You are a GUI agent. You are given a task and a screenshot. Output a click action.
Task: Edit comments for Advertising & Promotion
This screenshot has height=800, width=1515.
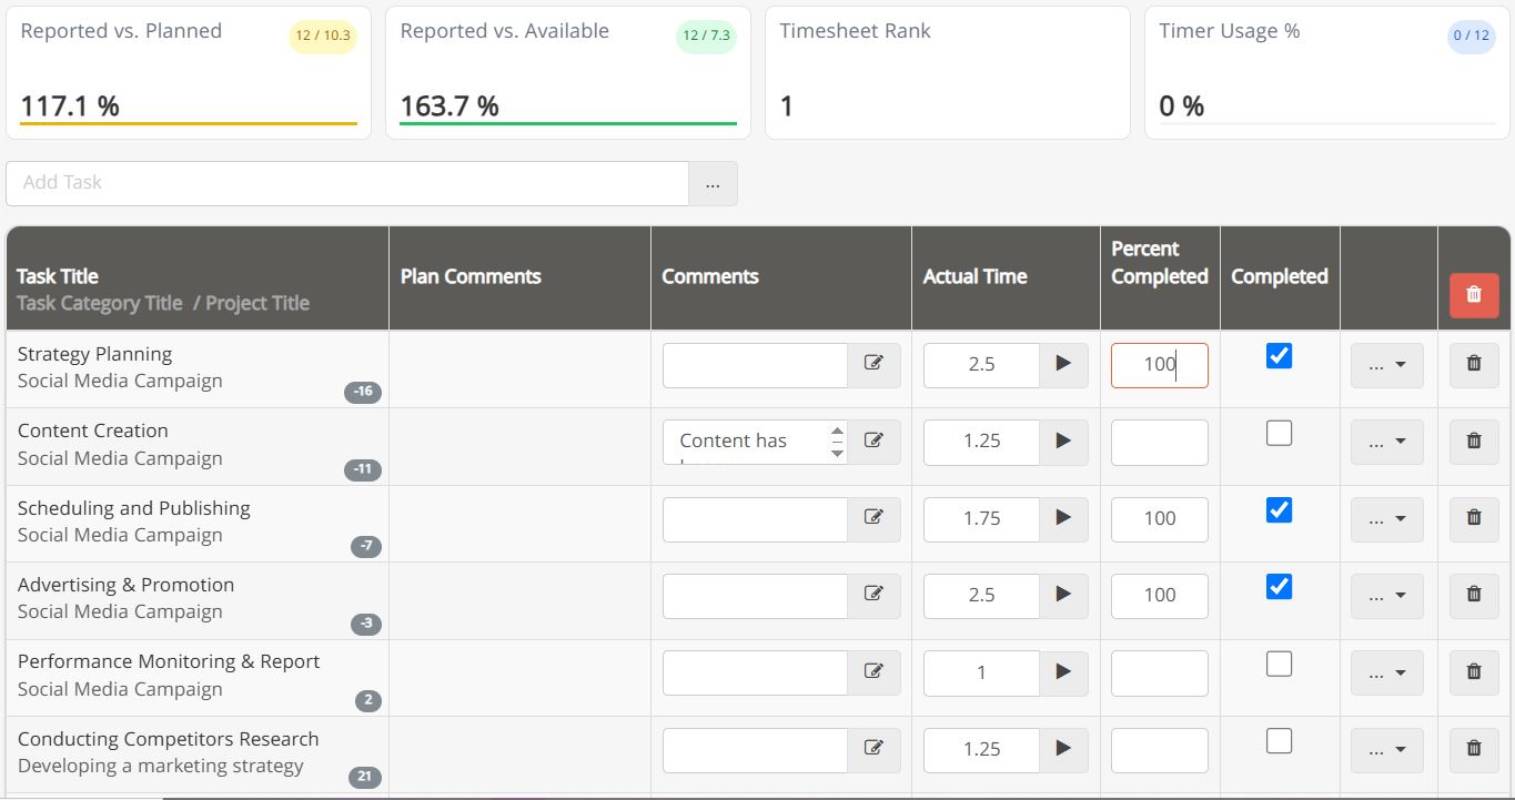click(x=875, y=595)
